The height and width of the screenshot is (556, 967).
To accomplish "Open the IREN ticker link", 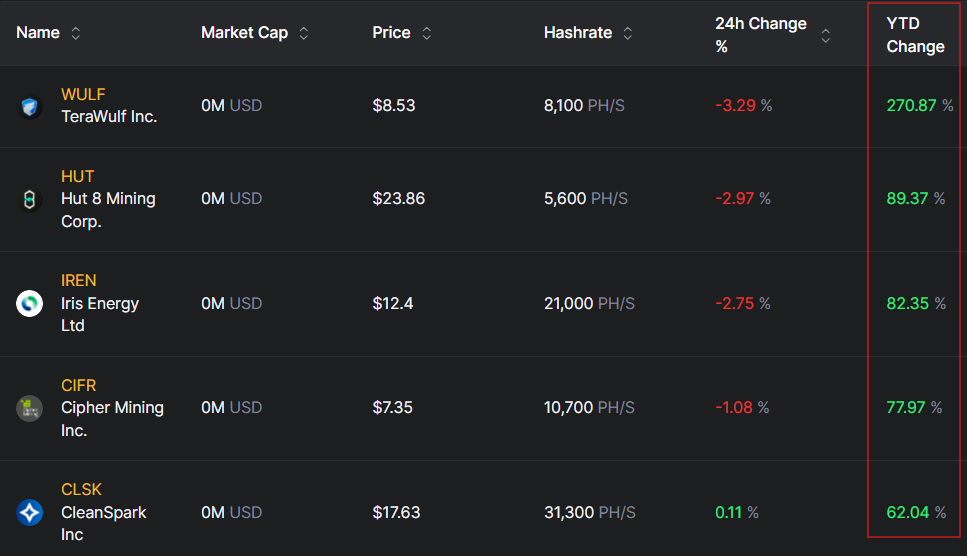I will tap(79, 280).
